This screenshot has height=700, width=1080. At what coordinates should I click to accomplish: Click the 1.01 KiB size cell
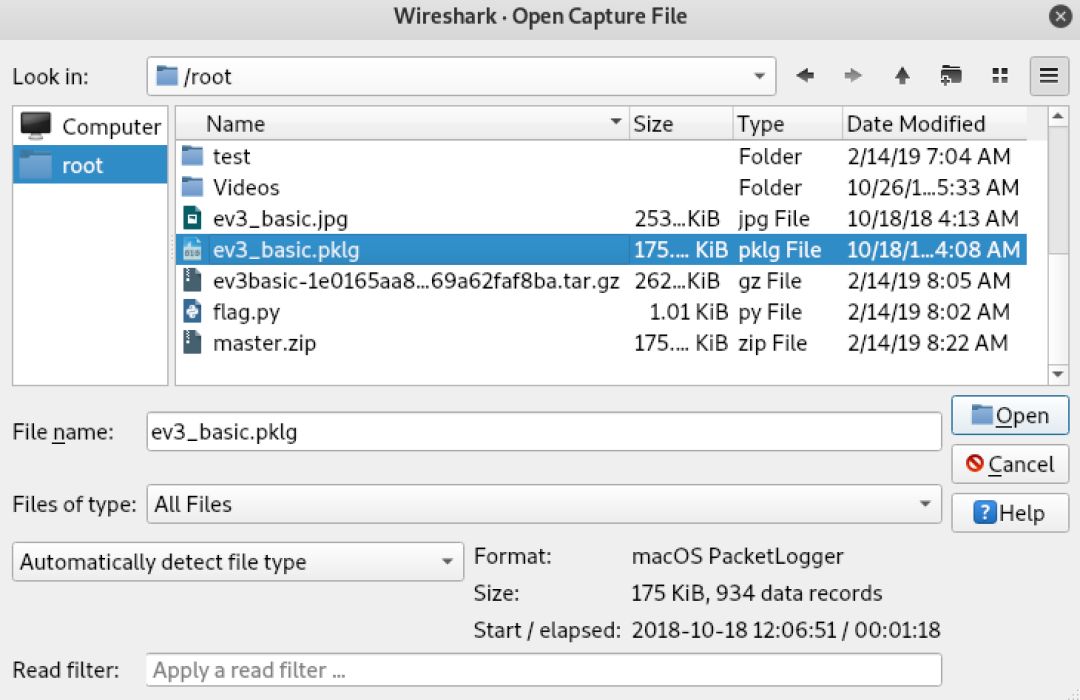(688, 311)
